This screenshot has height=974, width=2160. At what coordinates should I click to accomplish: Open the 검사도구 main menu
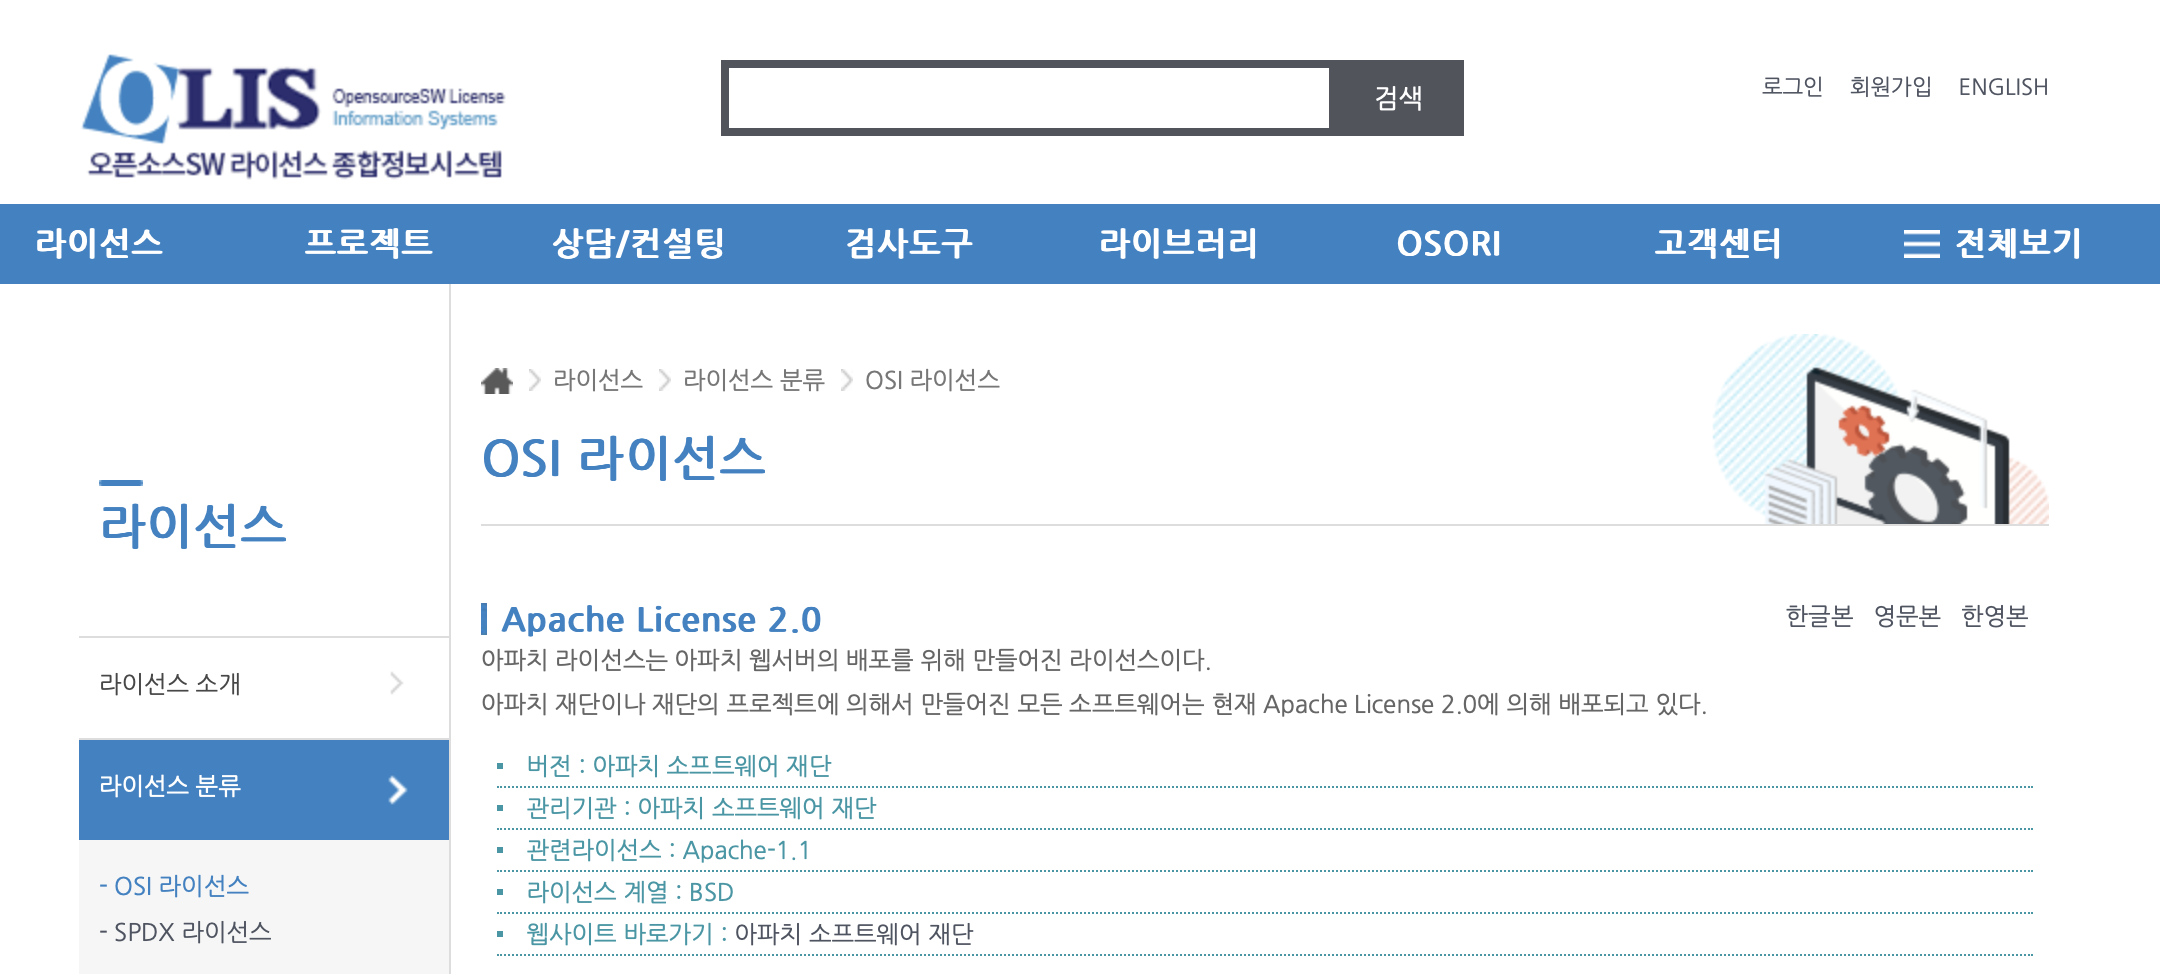[x=909, y=243]
